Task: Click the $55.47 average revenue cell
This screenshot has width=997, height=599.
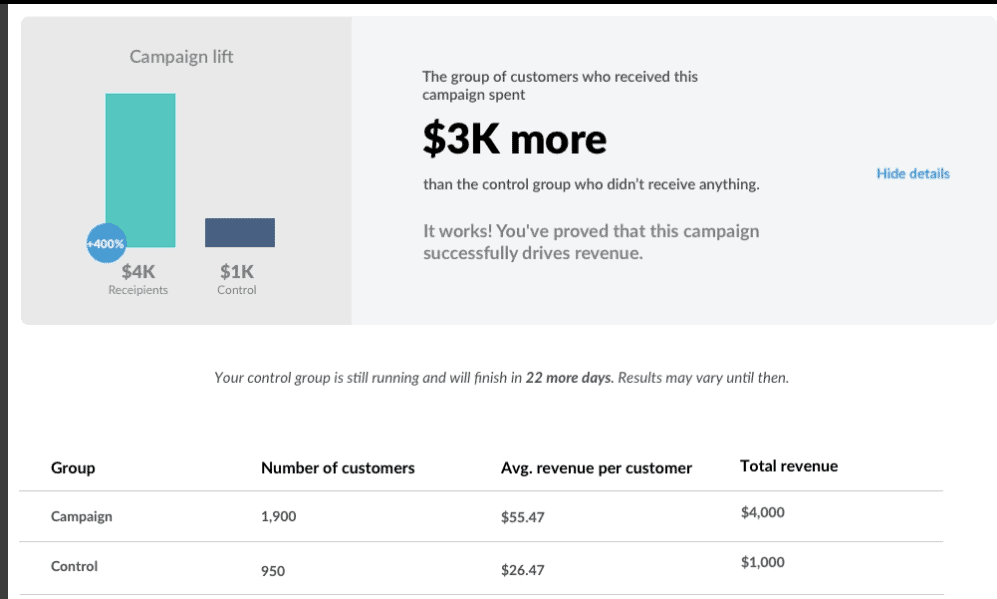Action: 523,517
